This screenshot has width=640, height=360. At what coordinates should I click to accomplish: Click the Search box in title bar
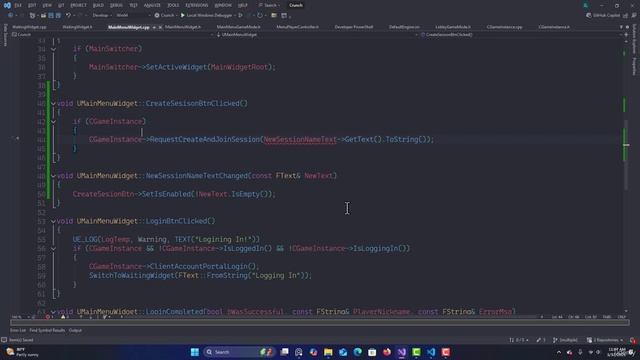point(270,5)
